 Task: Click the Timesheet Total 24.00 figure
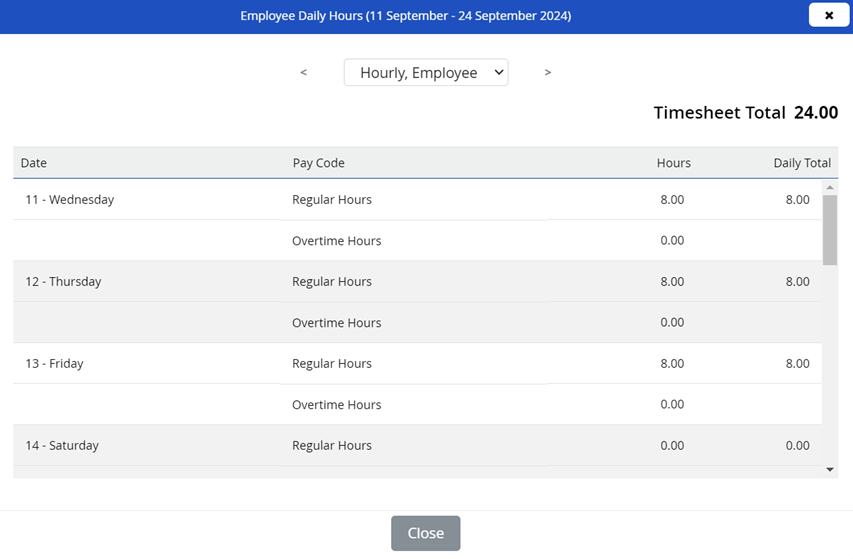tap(815, 113)
